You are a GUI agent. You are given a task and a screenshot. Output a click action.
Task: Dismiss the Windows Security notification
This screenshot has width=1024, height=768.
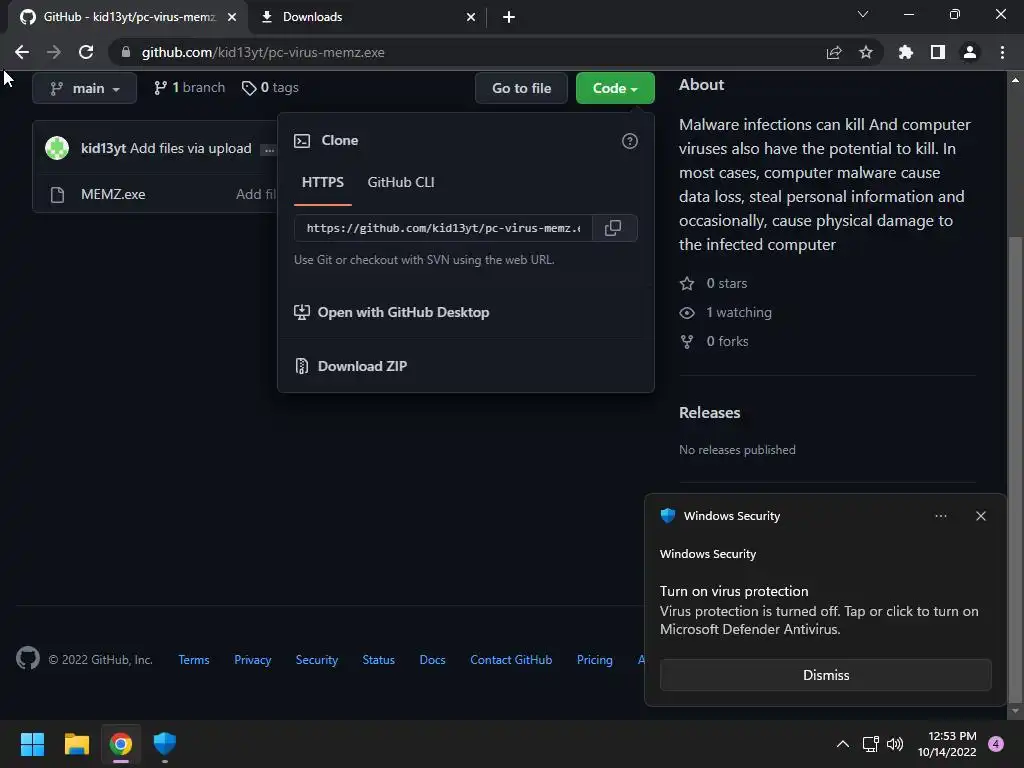click(825, 675)
